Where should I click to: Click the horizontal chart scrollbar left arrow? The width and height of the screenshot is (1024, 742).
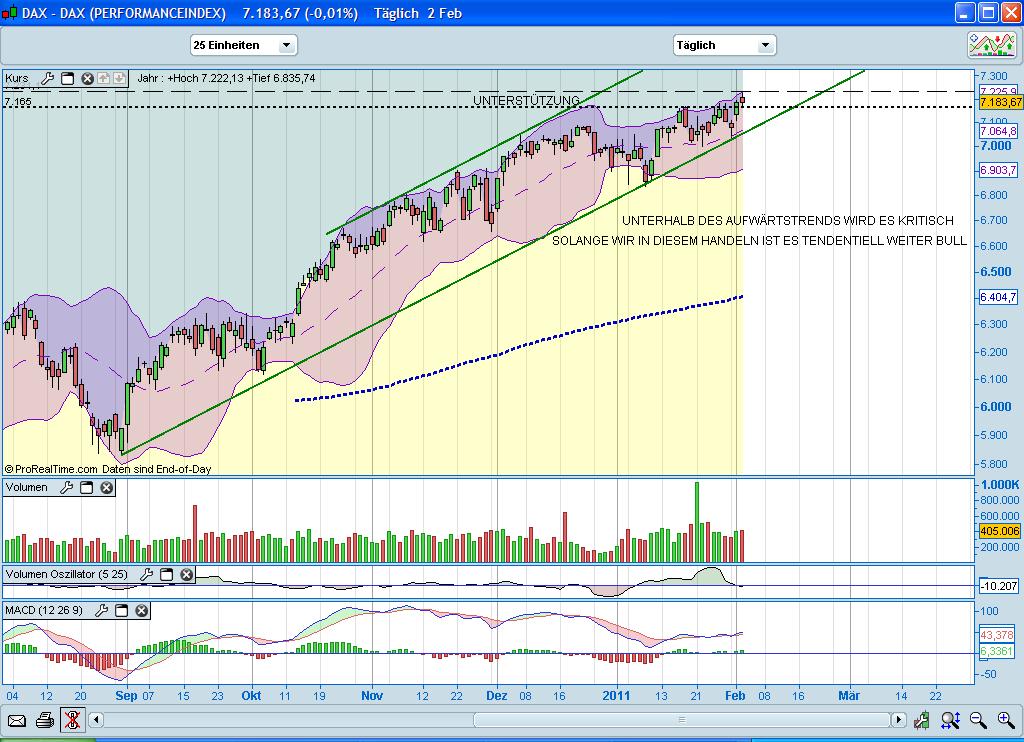tap(97, 721)
